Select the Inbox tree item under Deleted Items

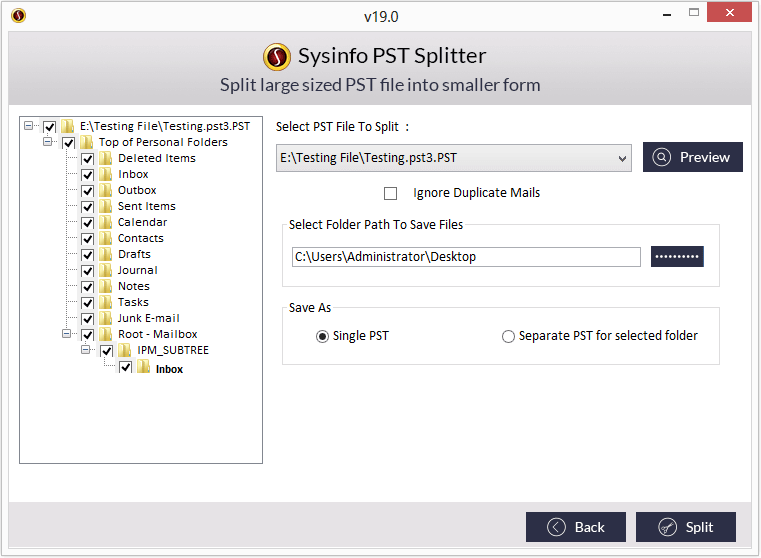133,174
